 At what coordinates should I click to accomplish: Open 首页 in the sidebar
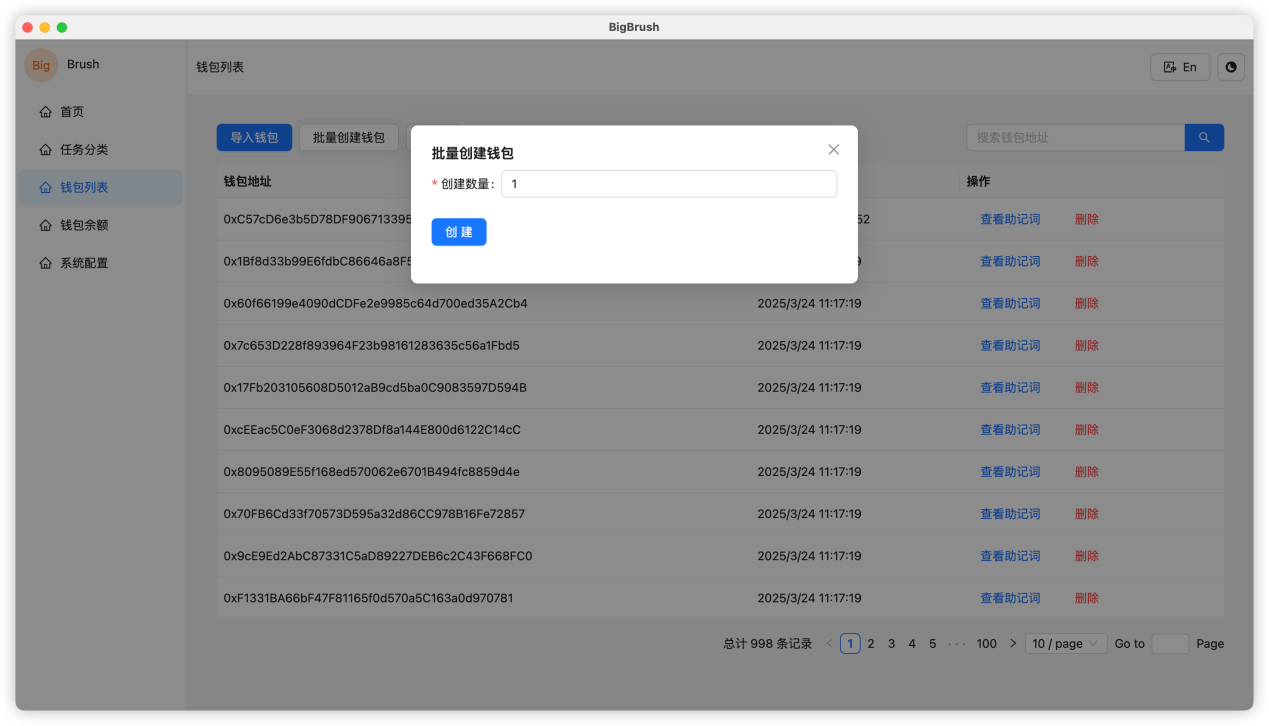pyautogui.click(x=72, y=112)
